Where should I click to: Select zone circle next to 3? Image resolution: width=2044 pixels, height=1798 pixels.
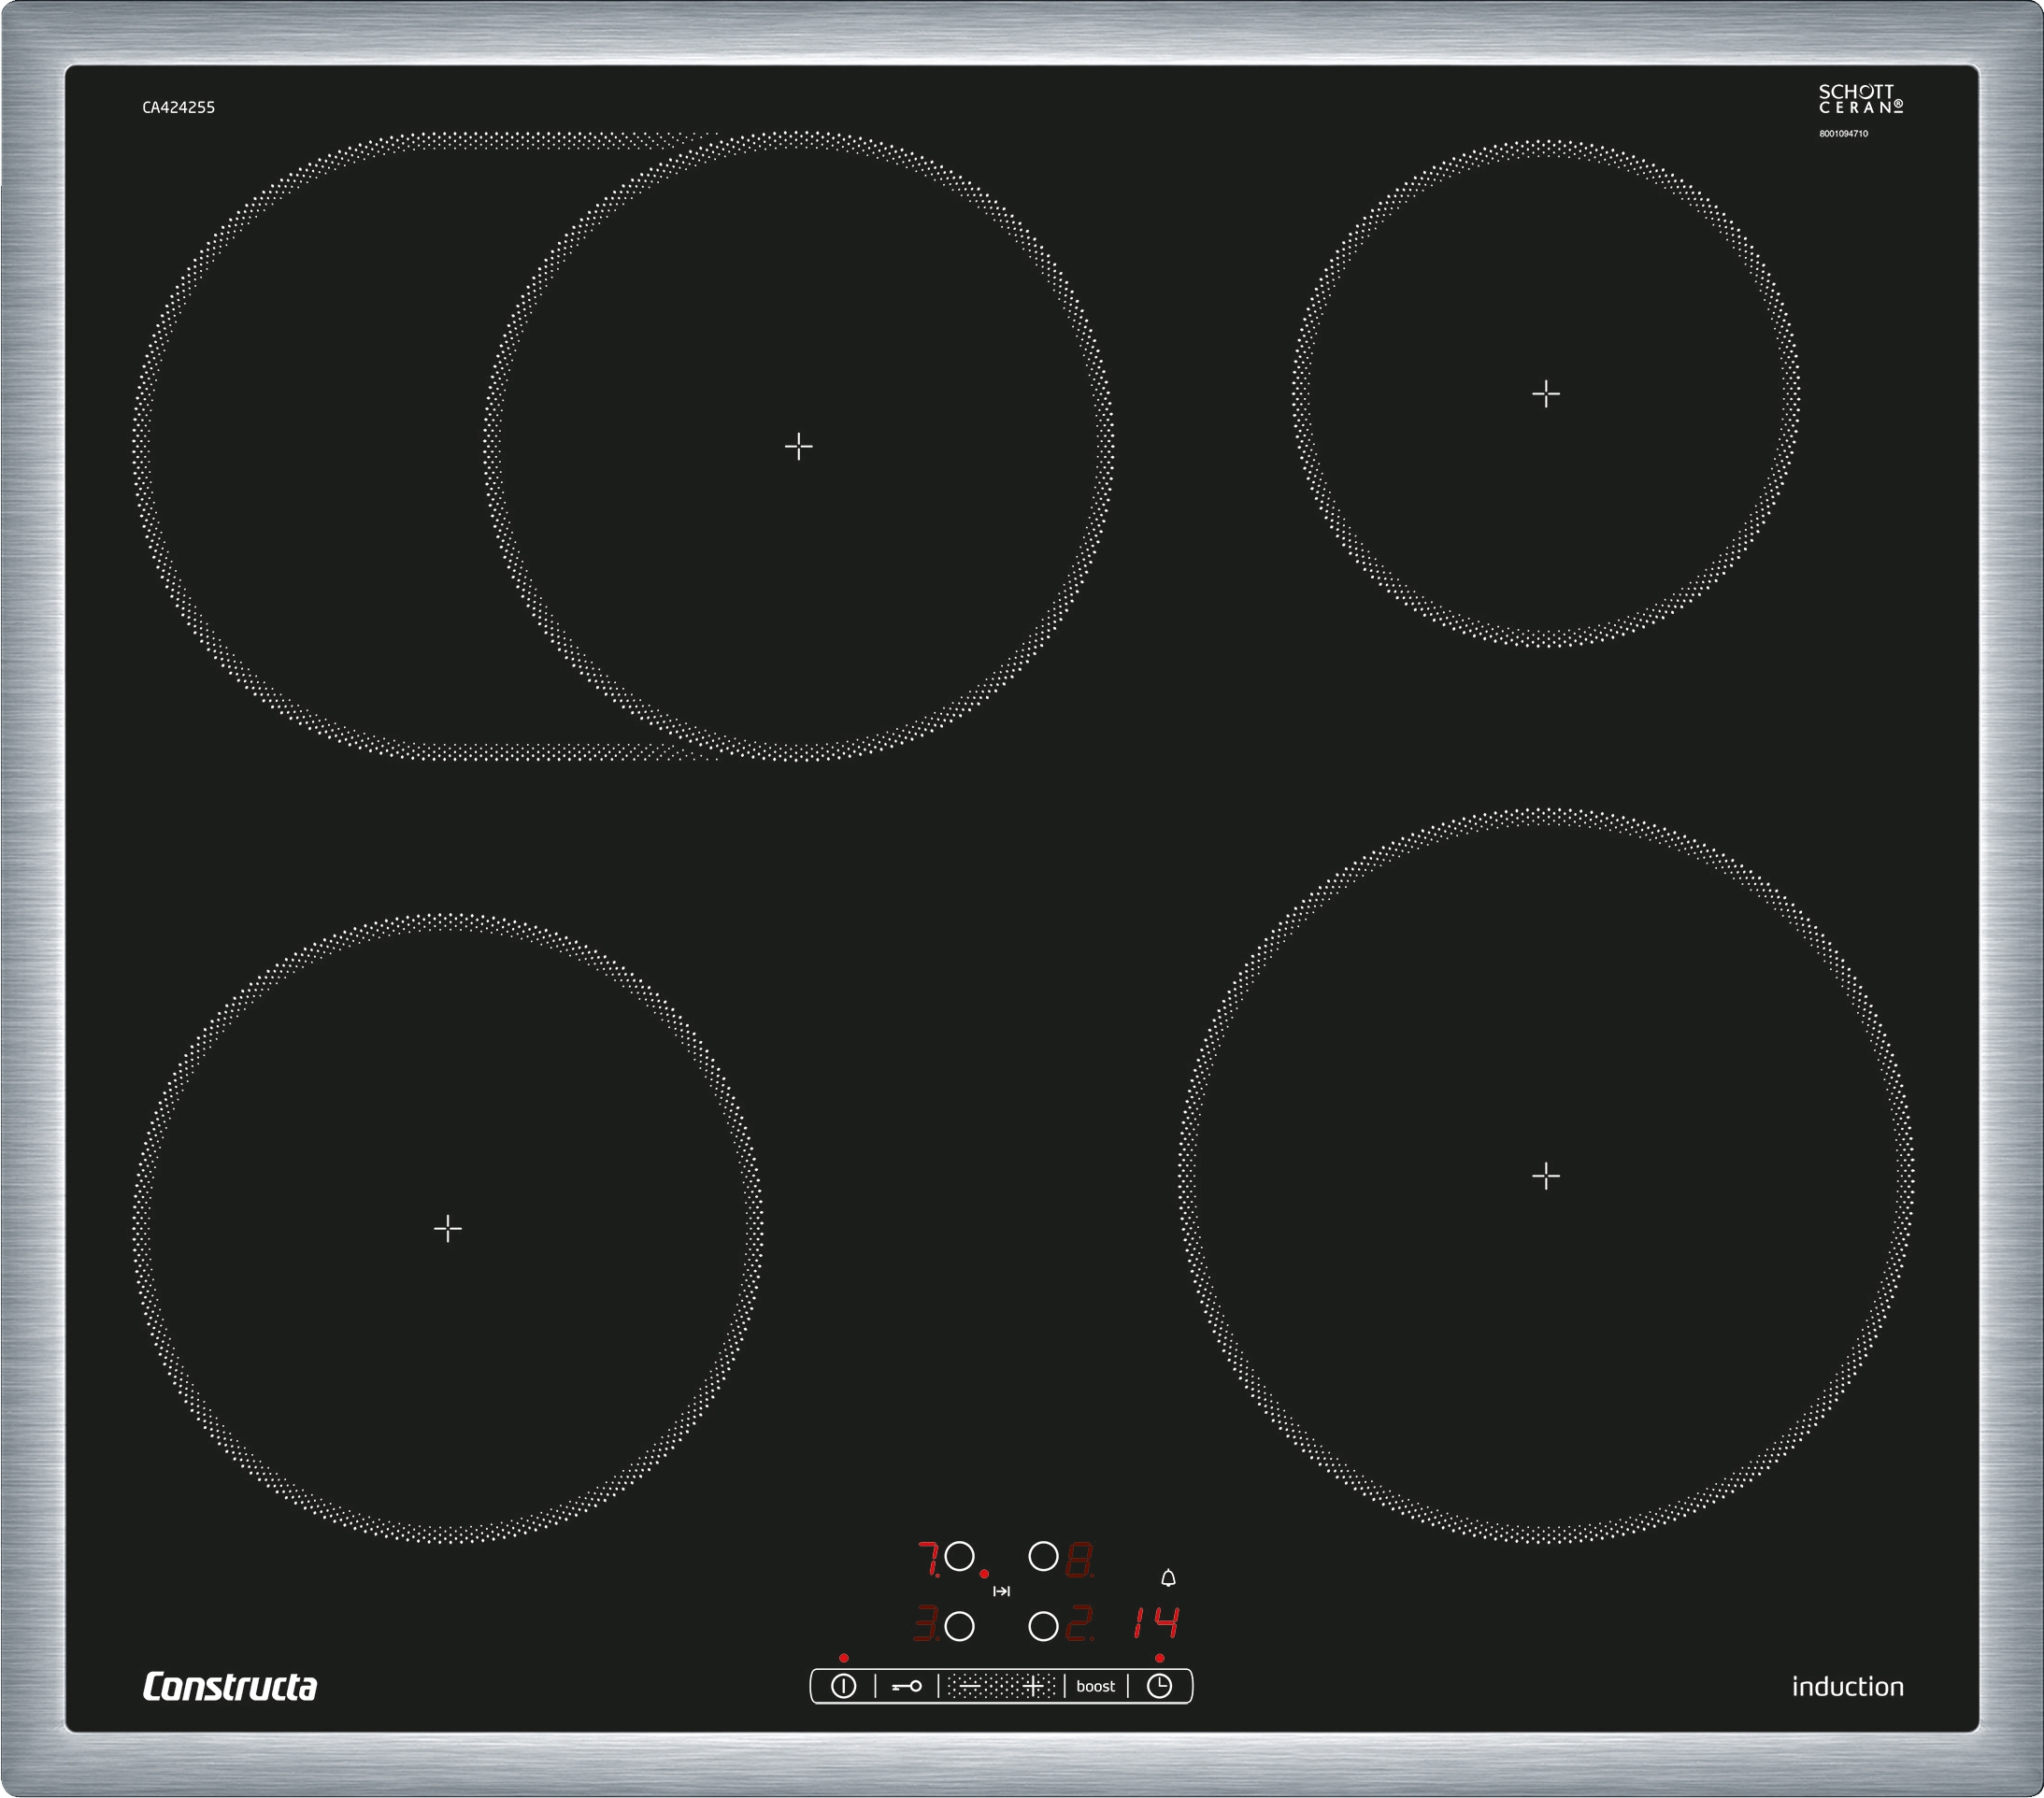(x=960, y=1627)
